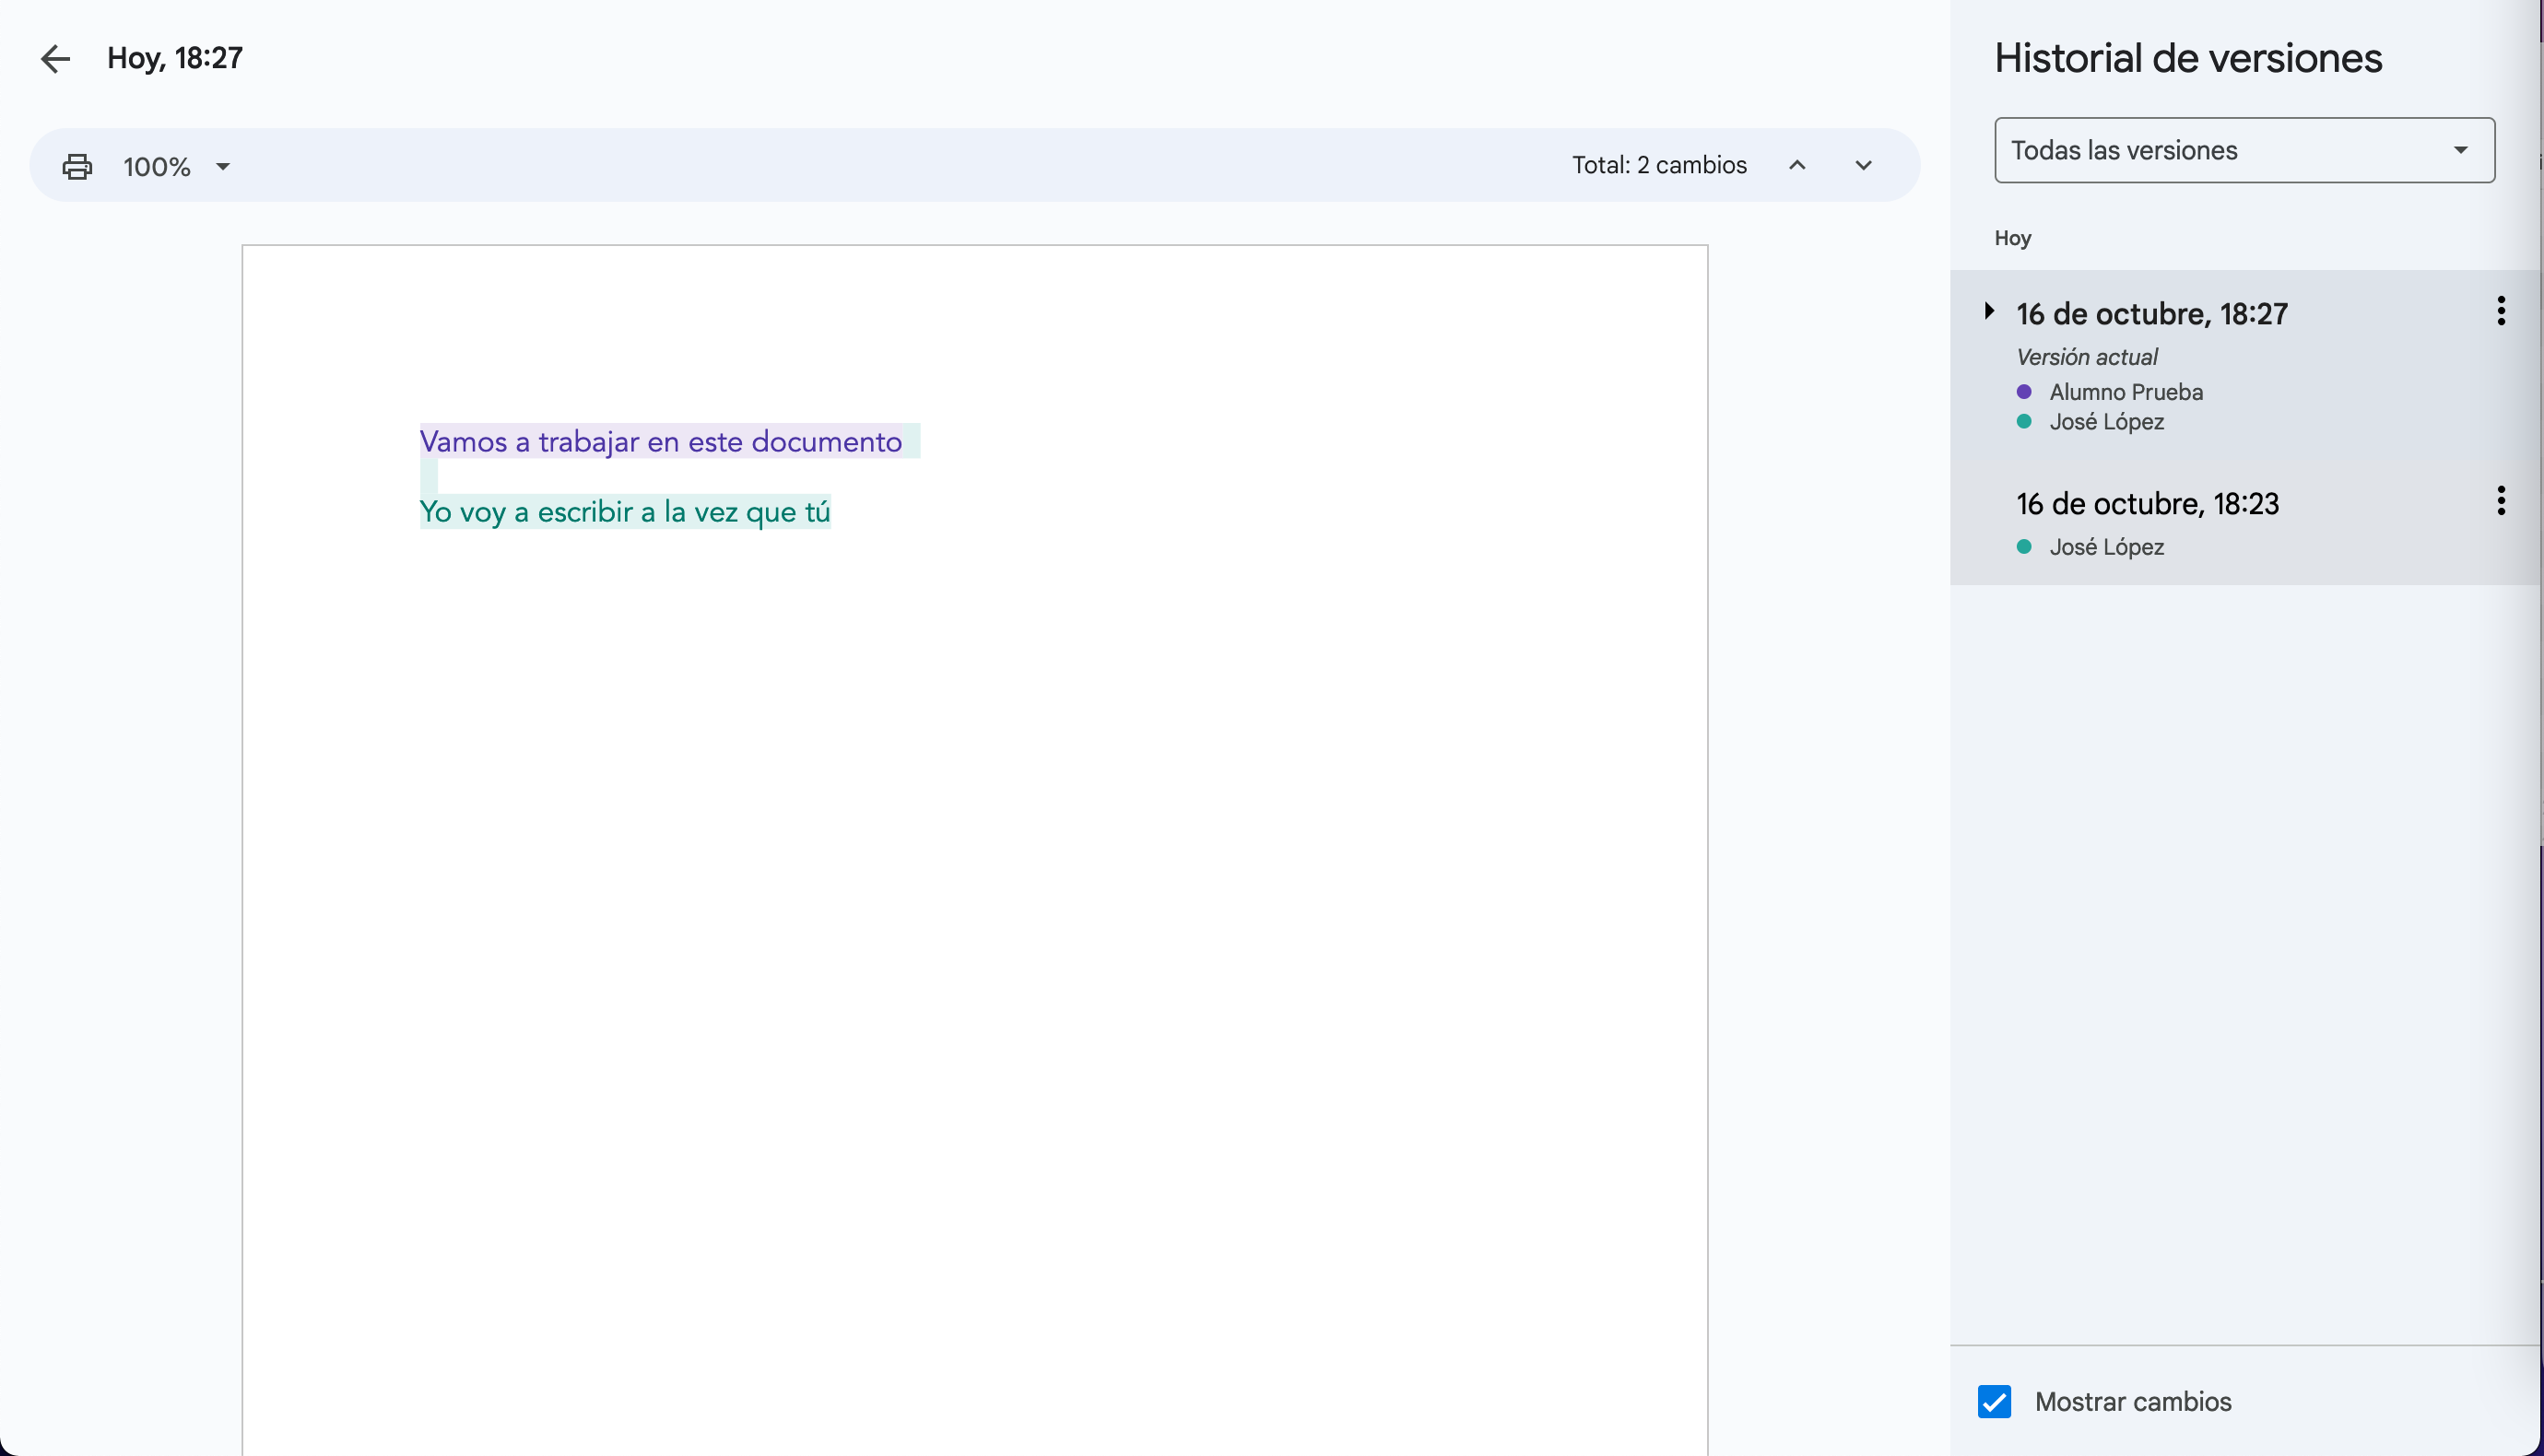Go to next change with down chevron
2544x1456 pixels.
coord(1862,165)
